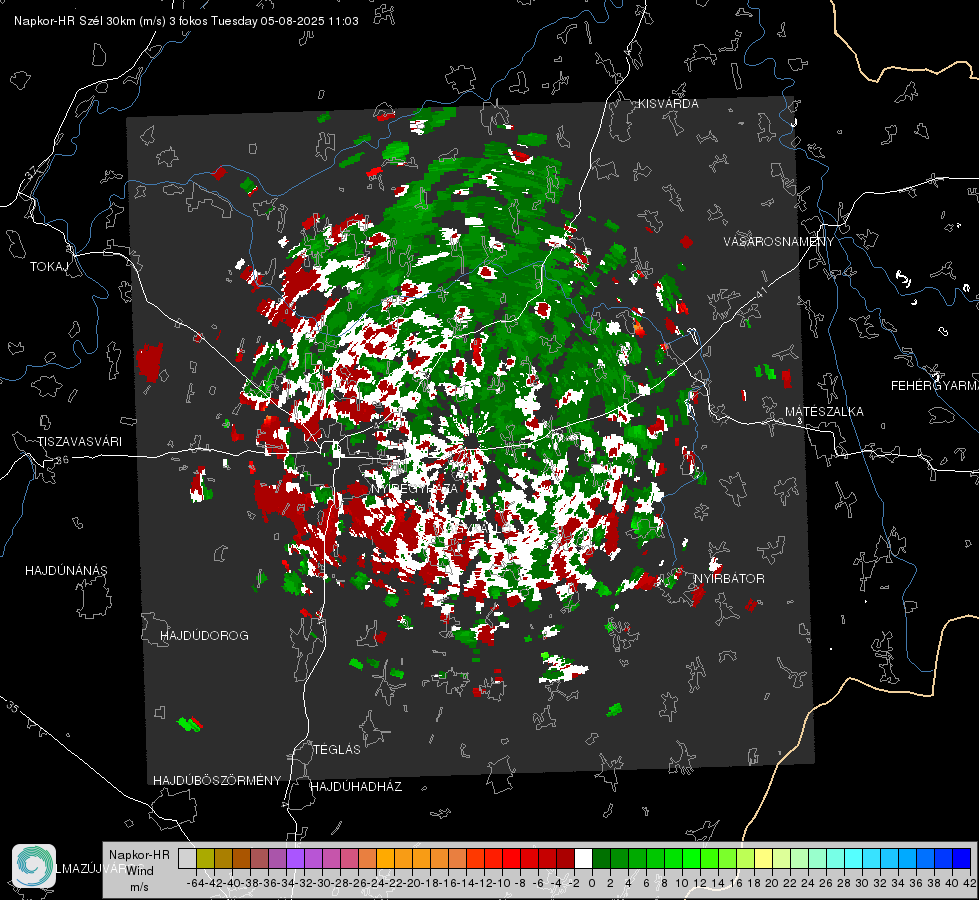The image size is (979, 900).
Task: Select the NYÍRBÁTOR town label
Action: (x=729, y=579)
